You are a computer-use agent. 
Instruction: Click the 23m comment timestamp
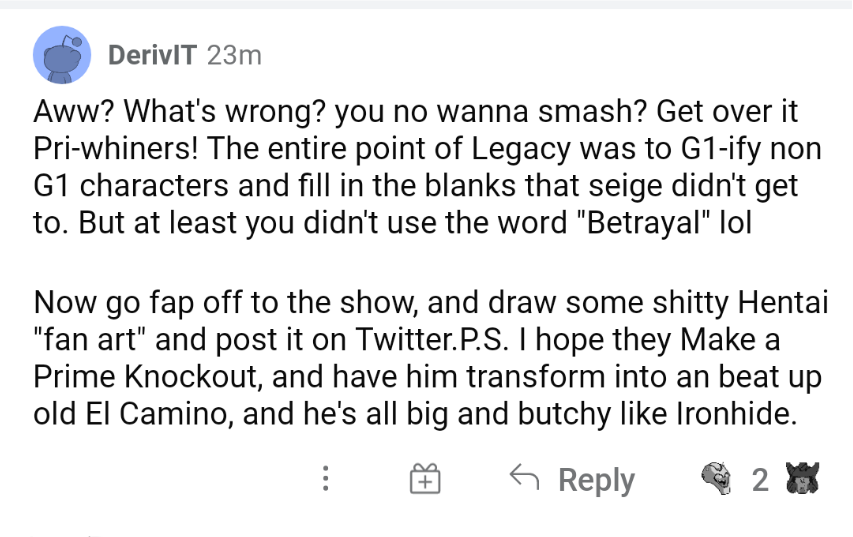[233, 55]
